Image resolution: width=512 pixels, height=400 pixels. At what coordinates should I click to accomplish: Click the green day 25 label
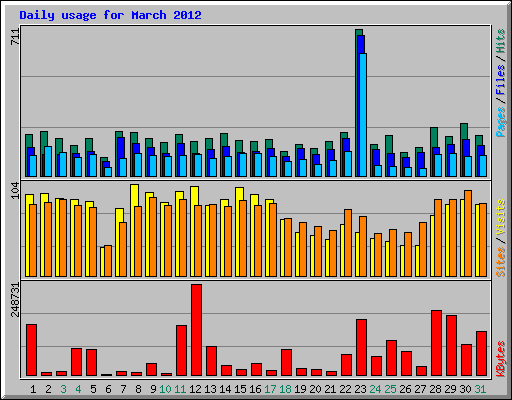point(390,389)
